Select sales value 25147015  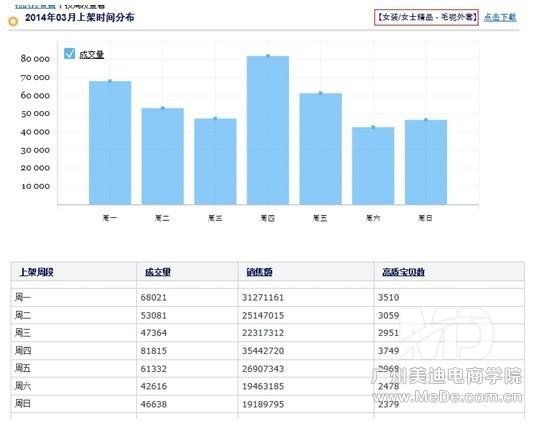263,315
